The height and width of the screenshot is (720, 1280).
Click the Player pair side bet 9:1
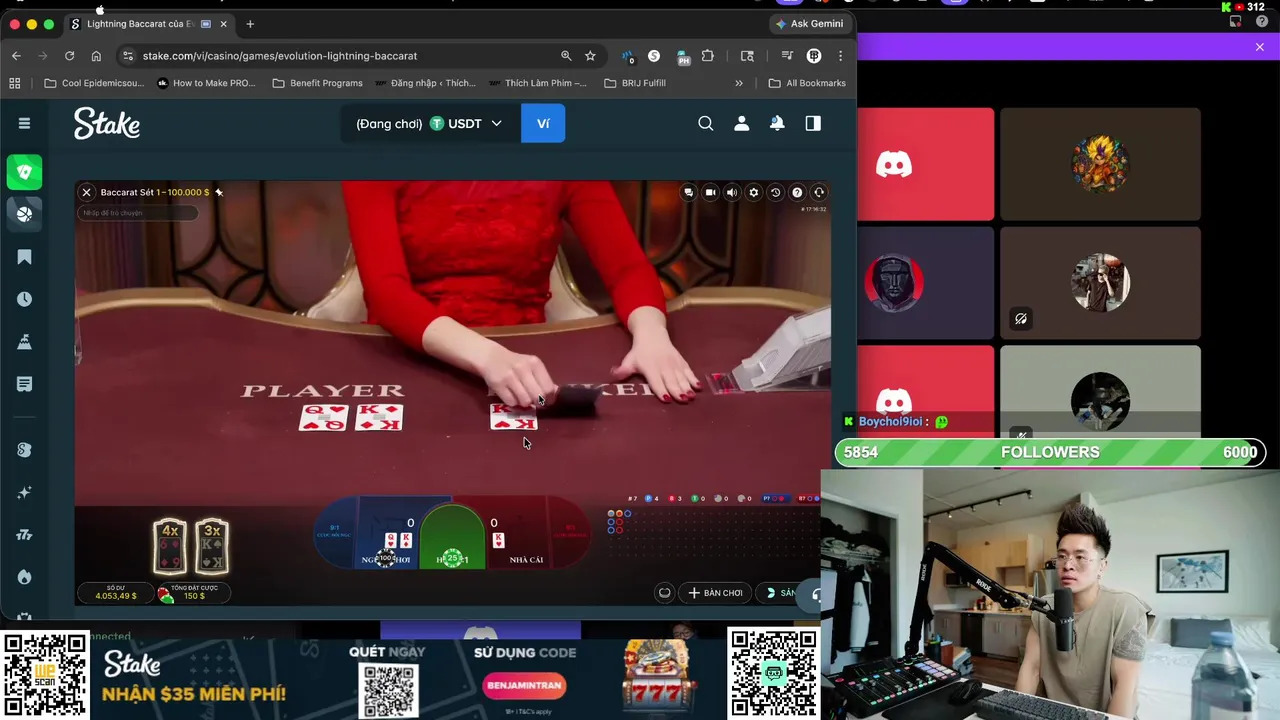[335, 533]
